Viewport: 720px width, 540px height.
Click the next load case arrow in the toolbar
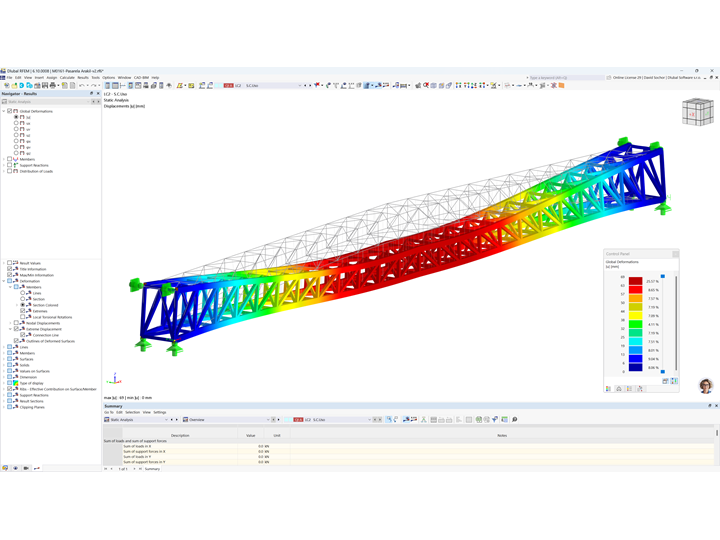pos(310,85)
